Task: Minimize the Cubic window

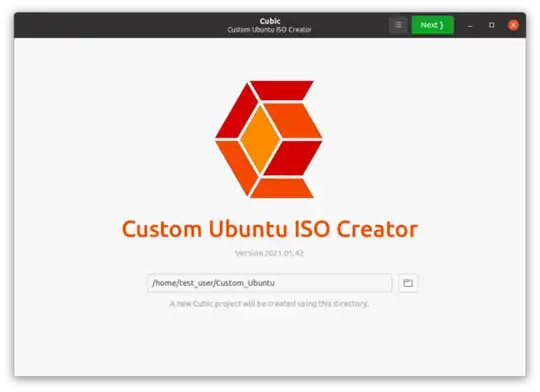Action: (470, 25)
